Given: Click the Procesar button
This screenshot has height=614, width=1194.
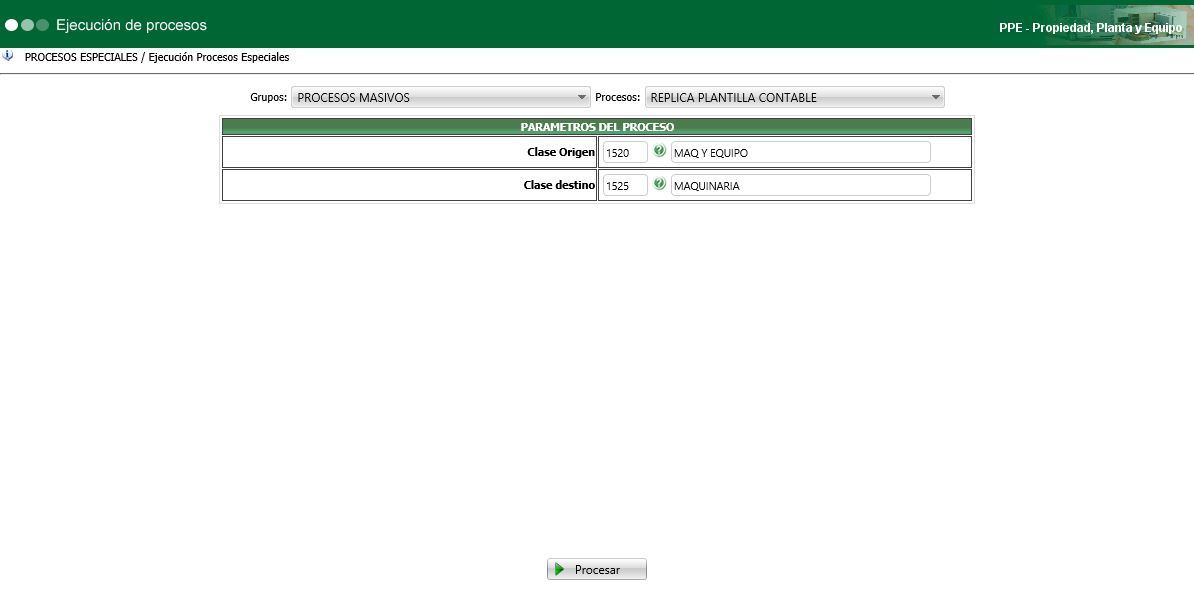Looking at the screenshot, I should click(x=597, y=570).
